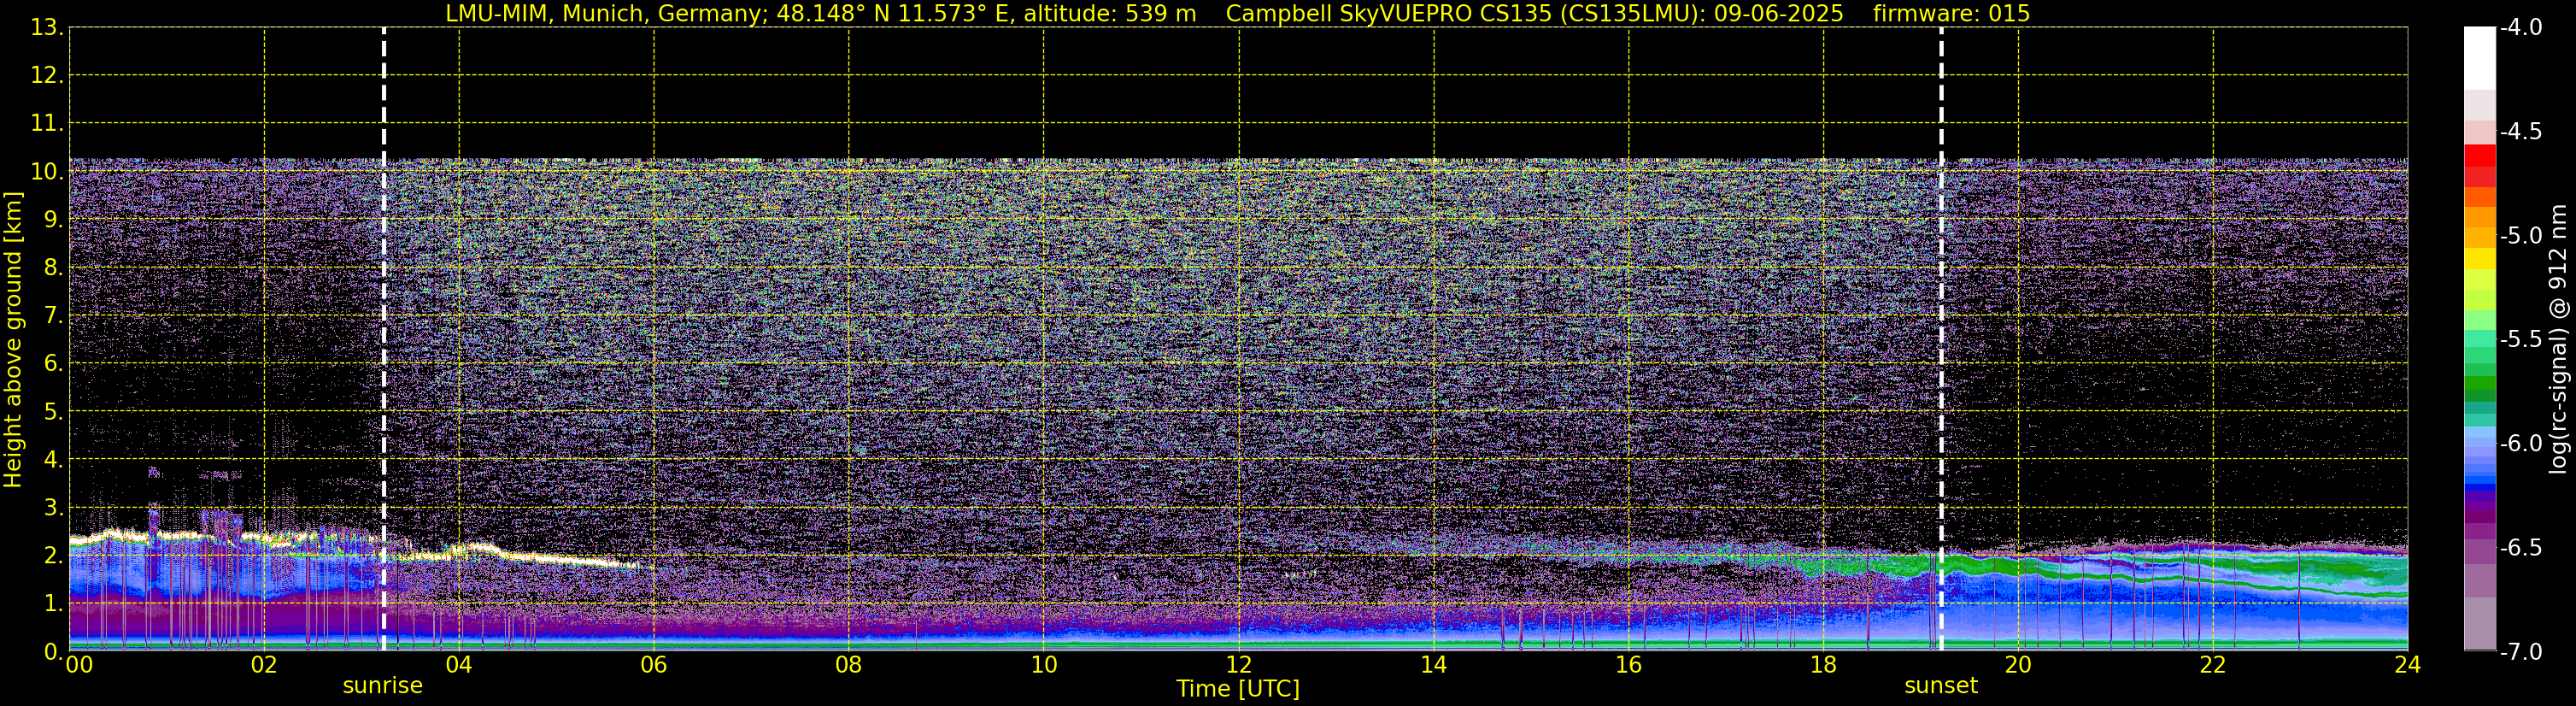Click the colorbar tick label '-5.0'
Screen dimensions: 2576x706
(x=2520, y=236)
